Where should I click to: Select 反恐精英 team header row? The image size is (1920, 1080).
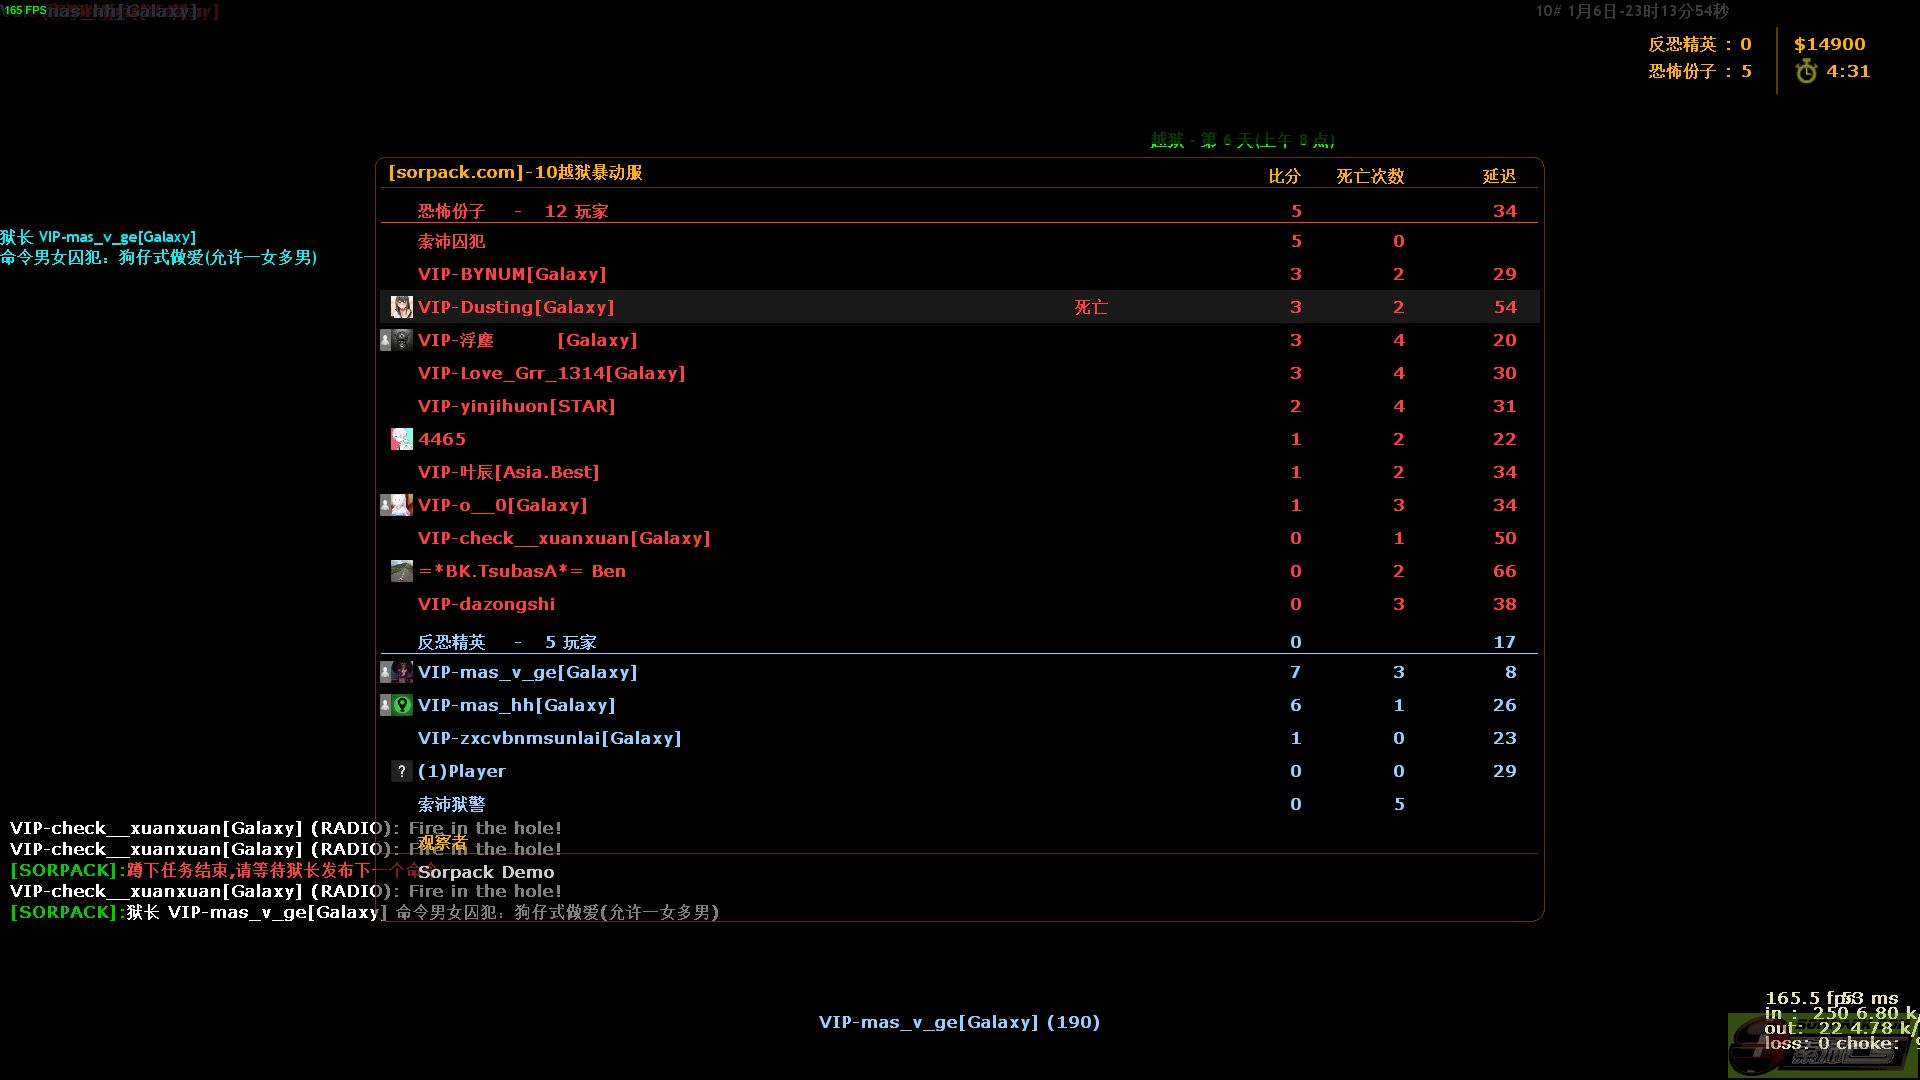506,642
